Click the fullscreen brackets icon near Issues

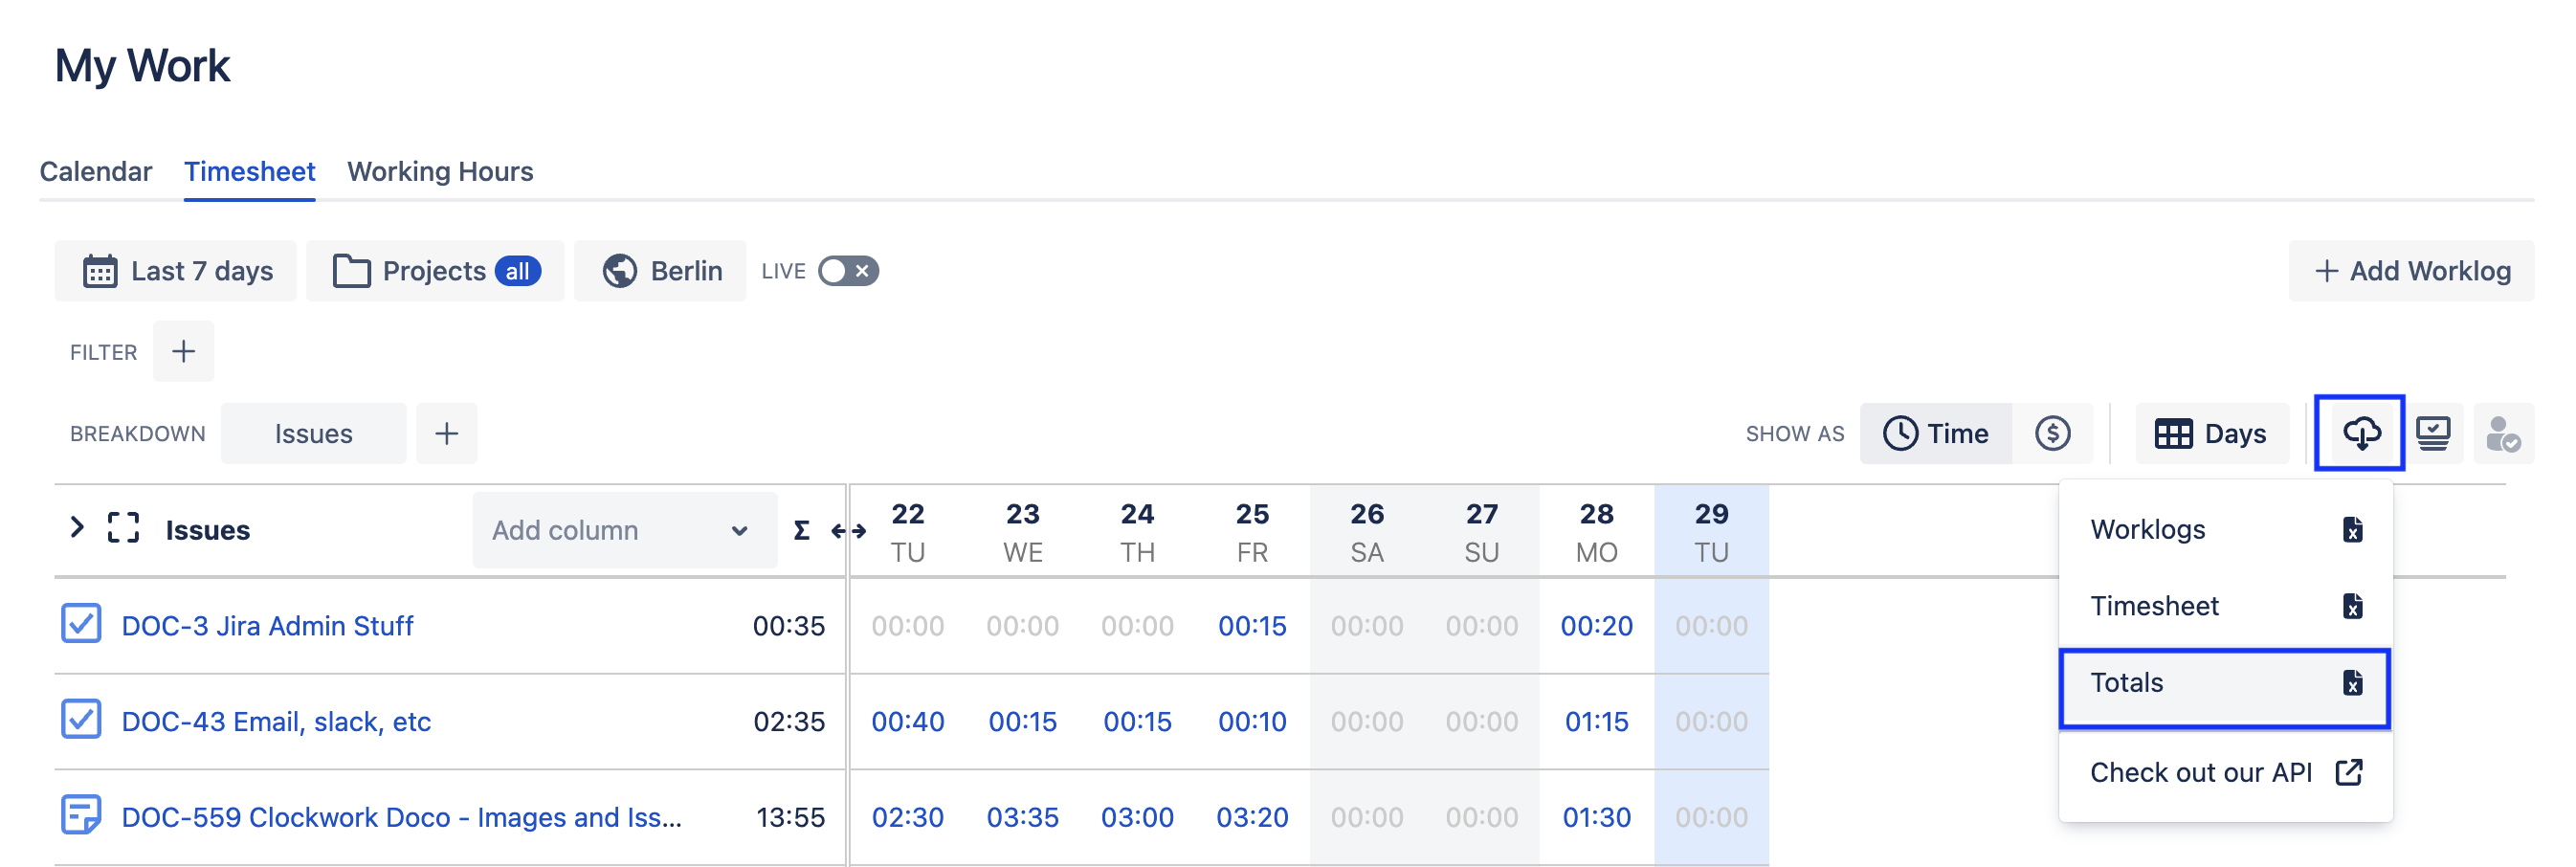[x=123, y=528]
